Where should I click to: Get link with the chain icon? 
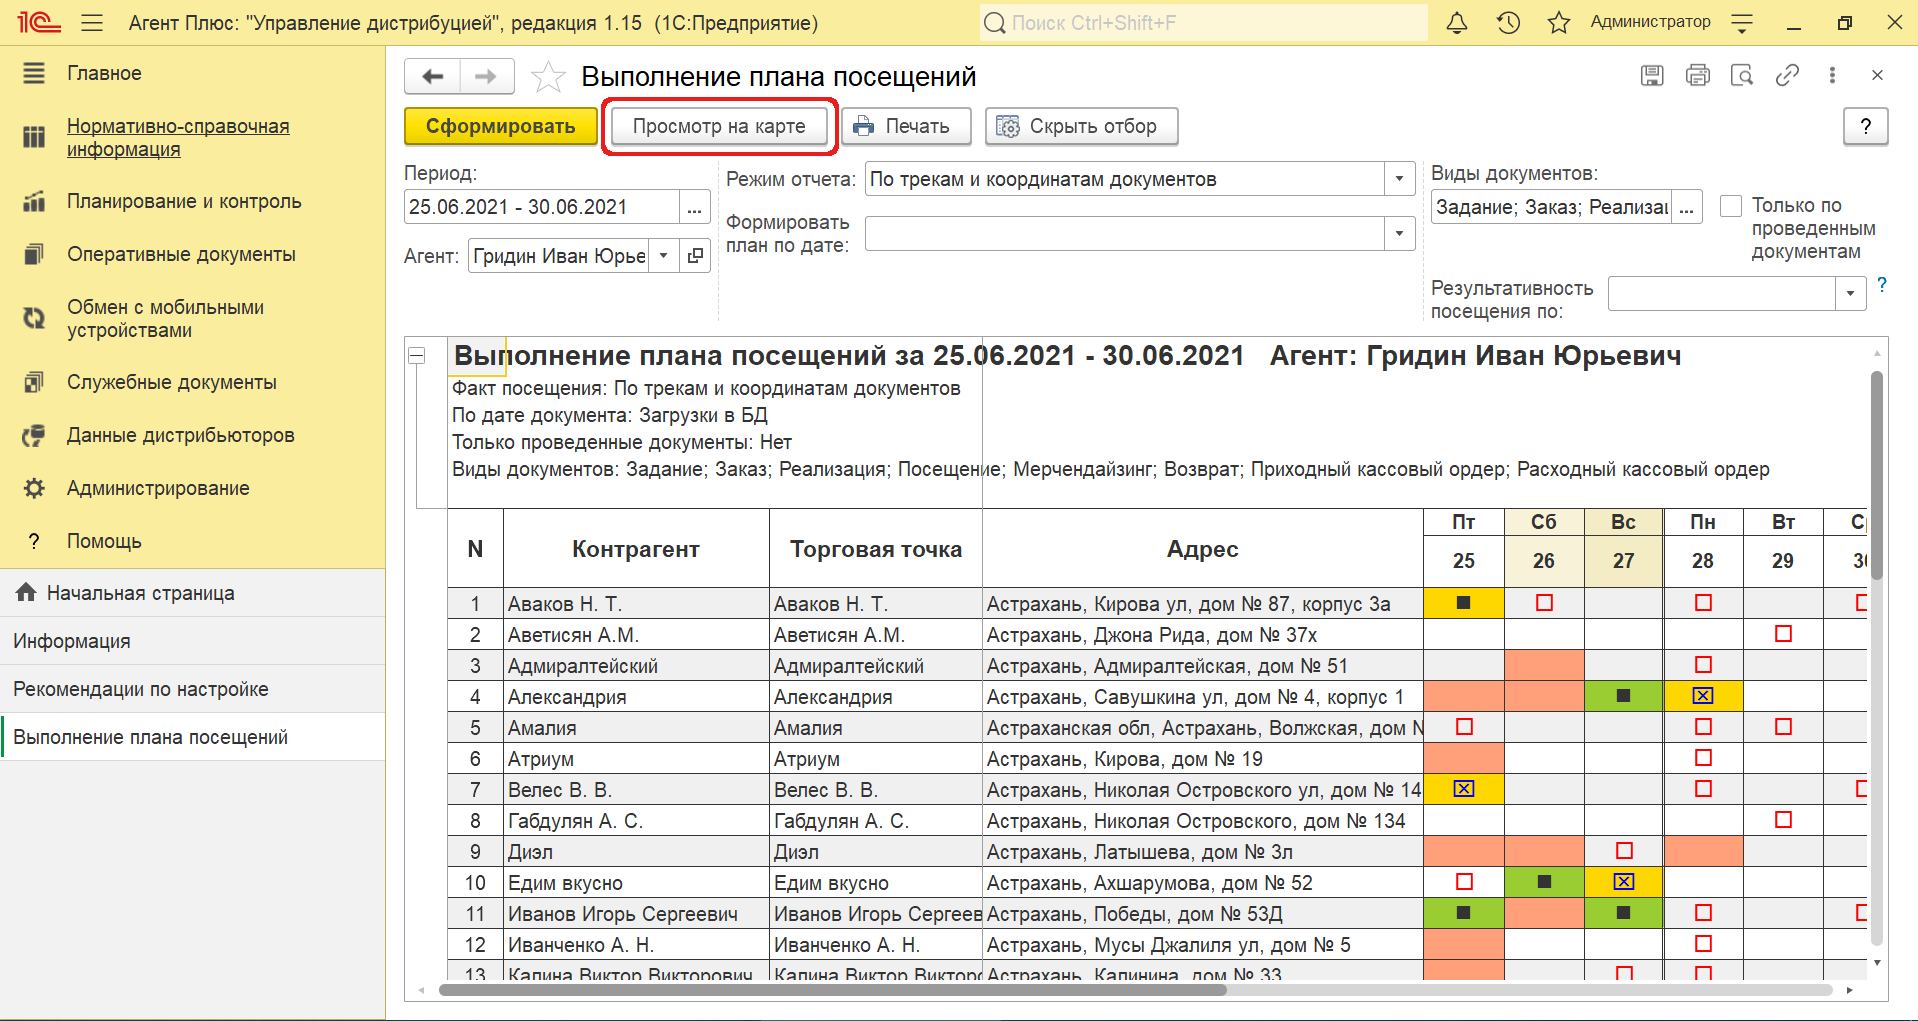1787,75
